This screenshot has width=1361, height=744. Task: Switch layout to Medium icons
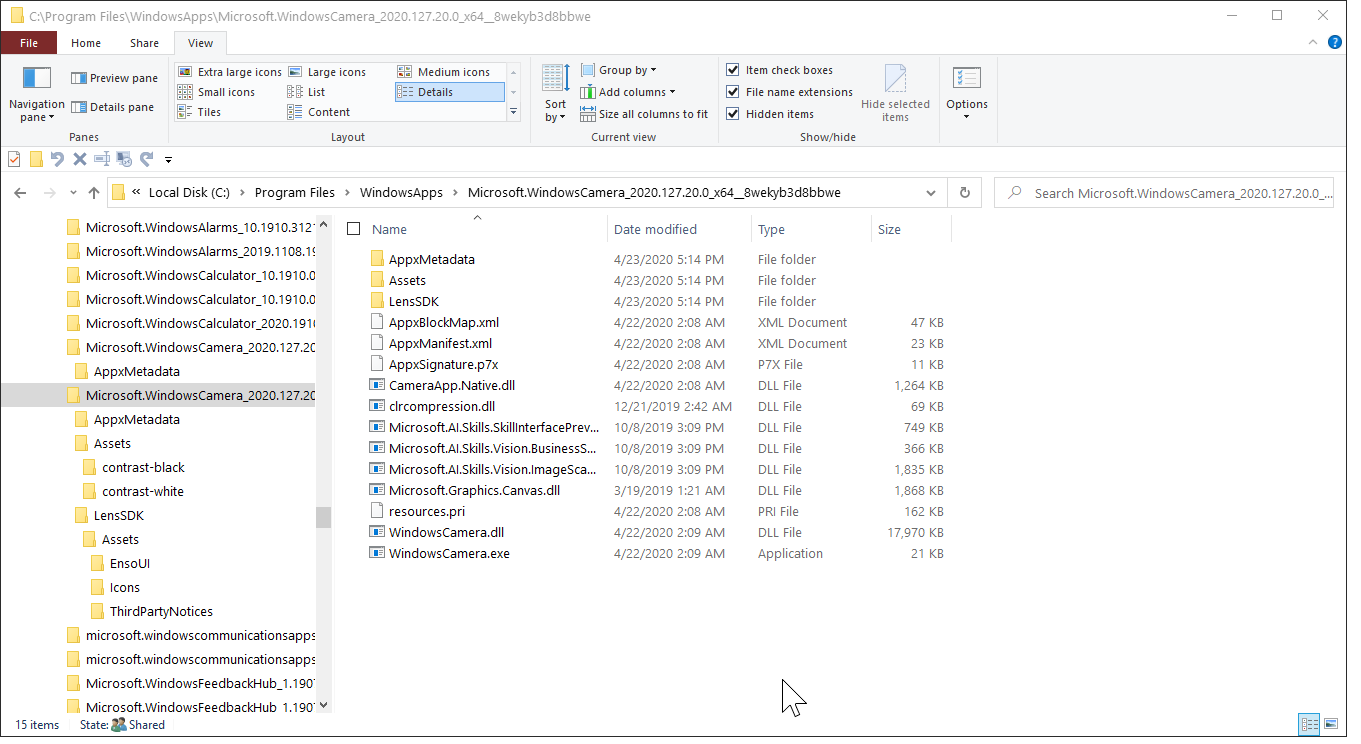point(444,72)
